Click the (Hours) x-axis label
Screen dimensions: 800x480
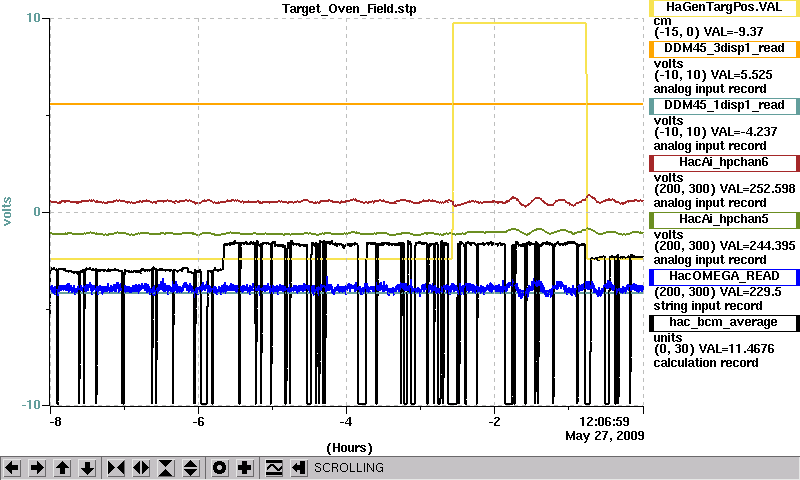[x=349, y=448]
